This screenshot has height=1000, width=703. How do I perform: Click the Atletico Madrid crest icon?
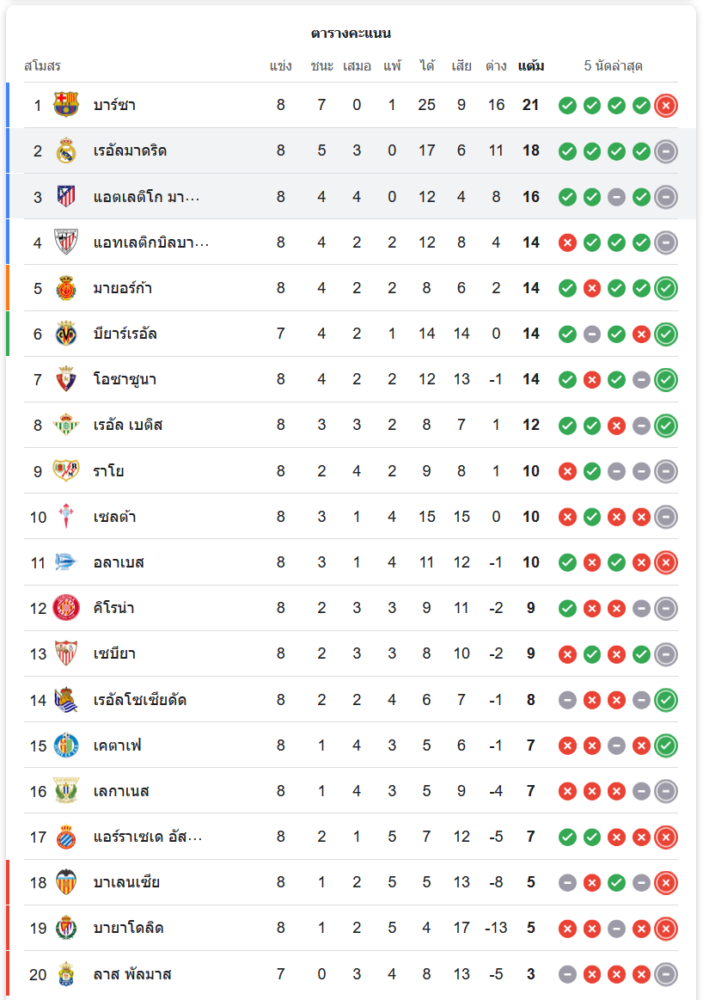pos(66,197)
